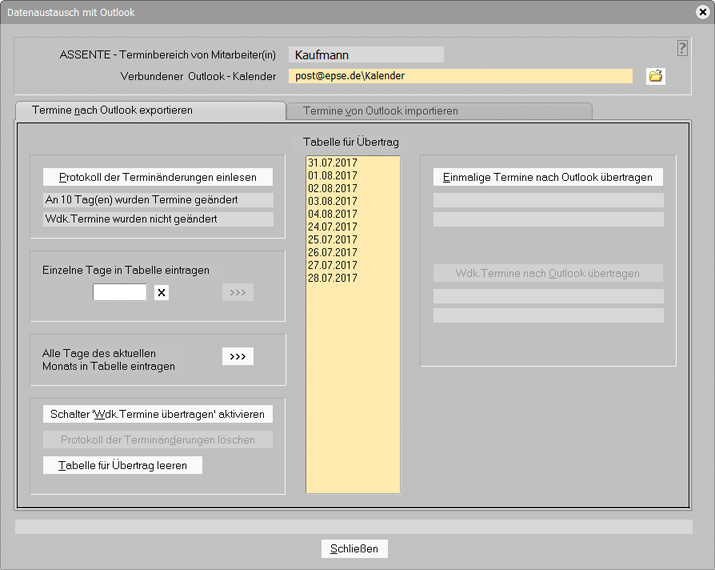Click the 'Verbundener Outlook - Kalender' label
715x570 pixels.
(x=198, y=76)
